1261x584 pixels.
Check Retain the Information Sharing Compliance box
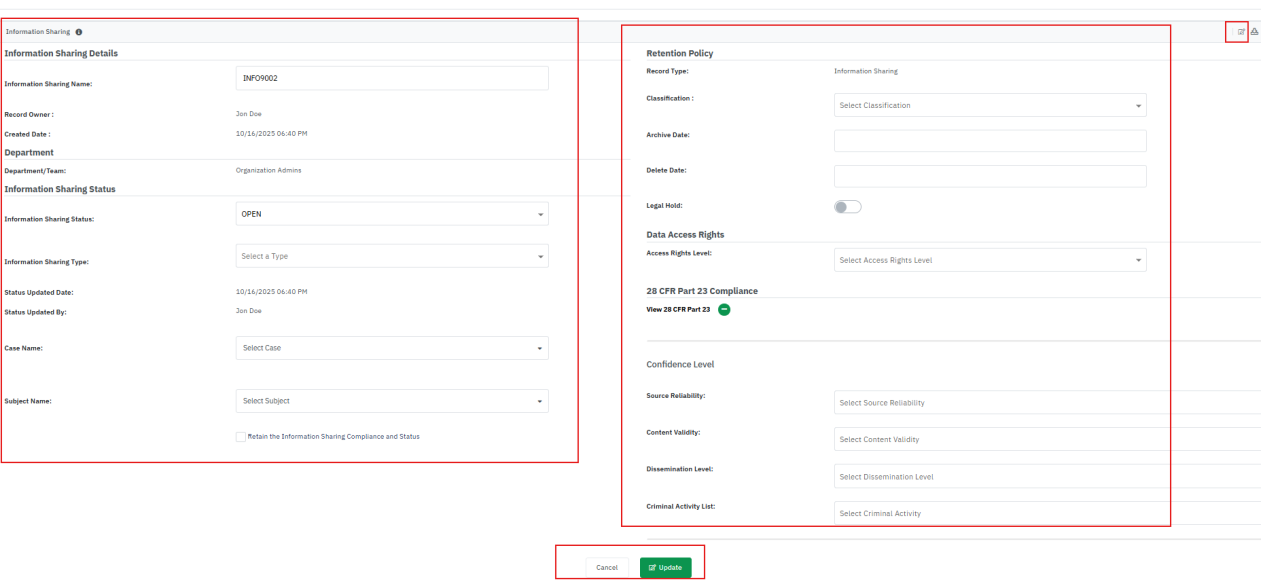click(x=241, y=437)
